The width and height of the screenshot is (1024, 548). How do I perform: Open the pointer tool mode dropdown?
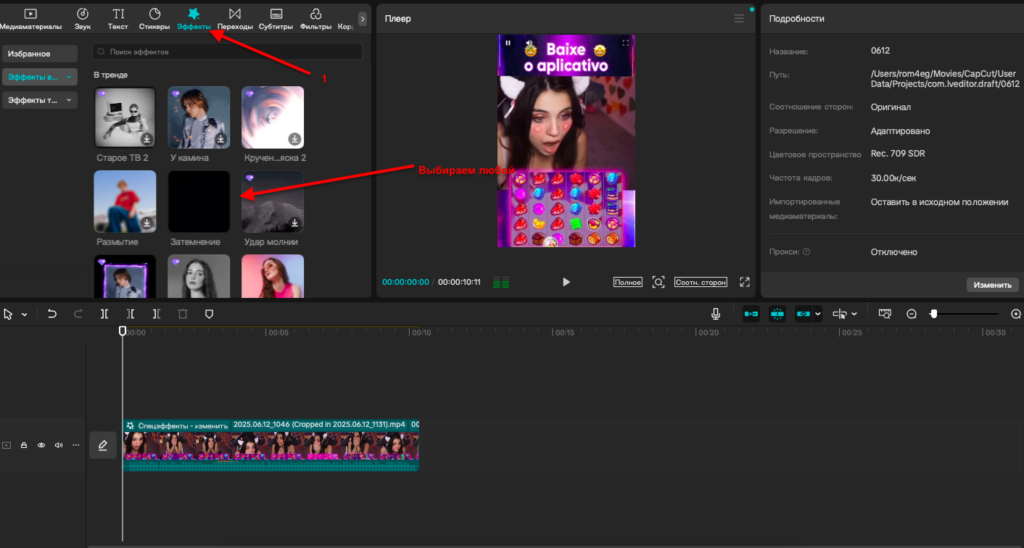click(25, 315)
